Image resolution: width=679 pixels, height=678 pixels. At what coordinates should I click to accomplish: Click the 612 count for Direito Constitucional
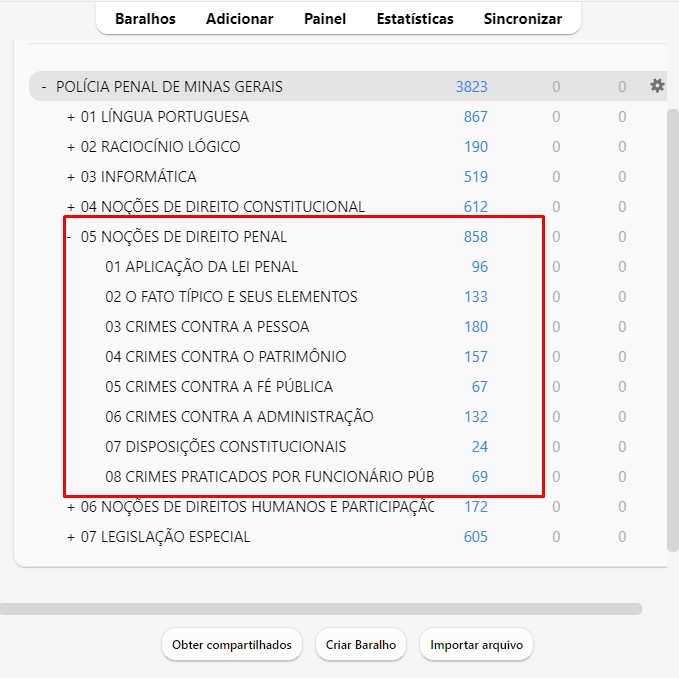[475, 207]
